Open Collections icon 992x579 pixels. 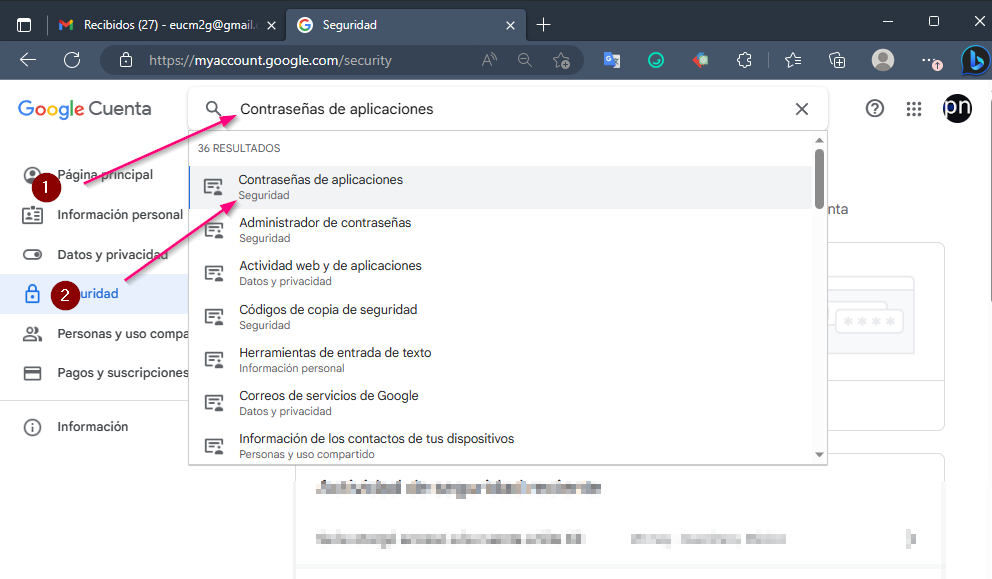[837, 60]
